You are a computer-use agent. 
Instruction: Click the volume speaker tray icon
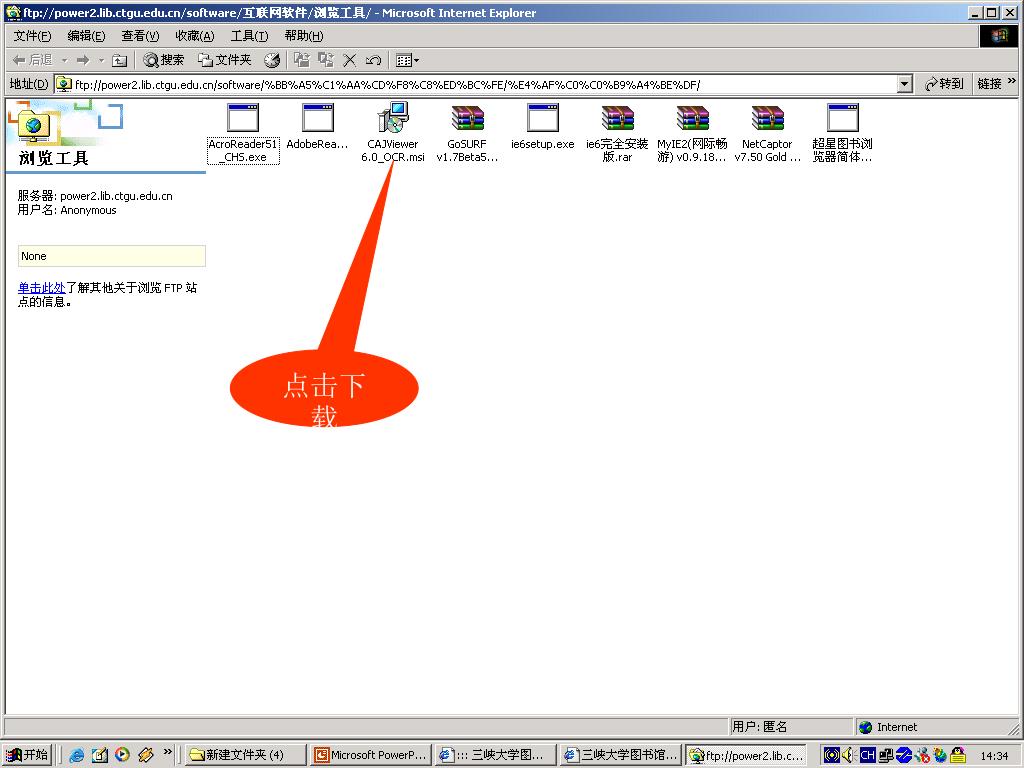tap(849, 755)
